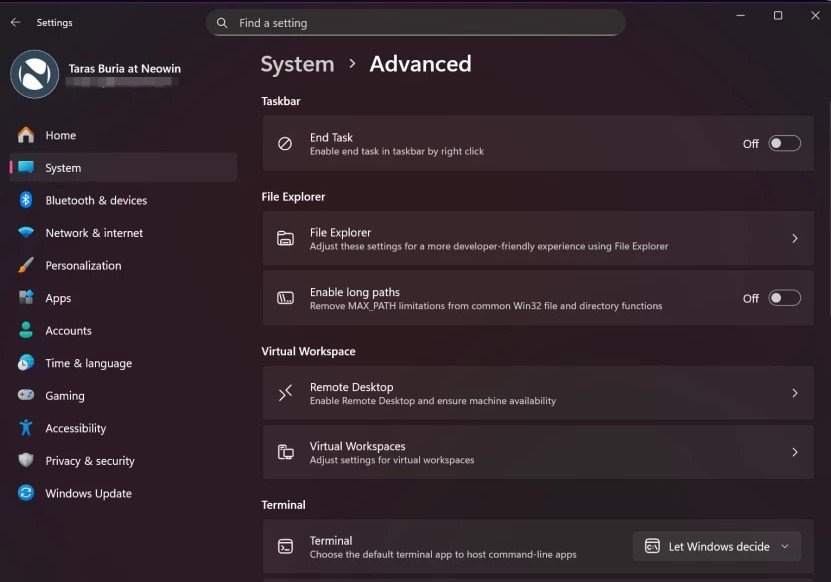
Task: Click 'Enable Remote Desktop and ensure machine availability'
Action: [433, 401]
